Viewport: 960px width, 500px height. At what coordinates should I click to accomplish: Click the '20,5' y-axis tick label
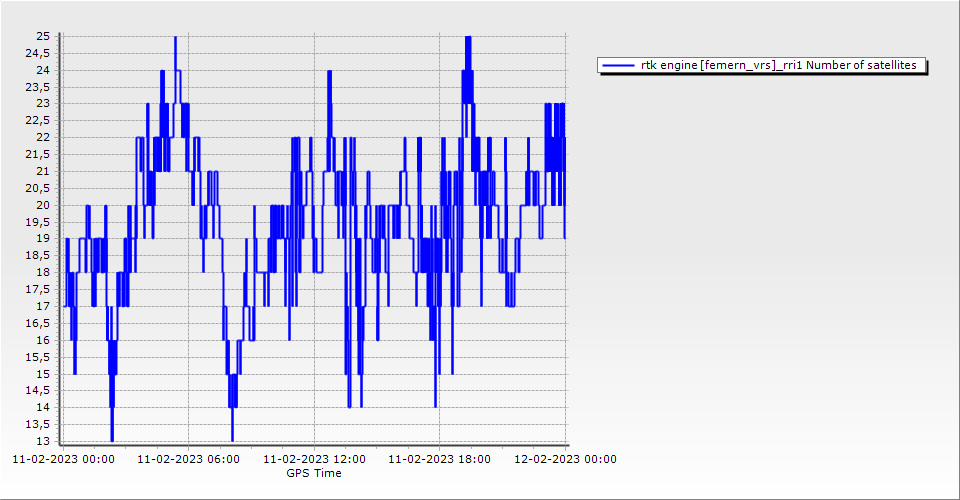tap(38, 188)
